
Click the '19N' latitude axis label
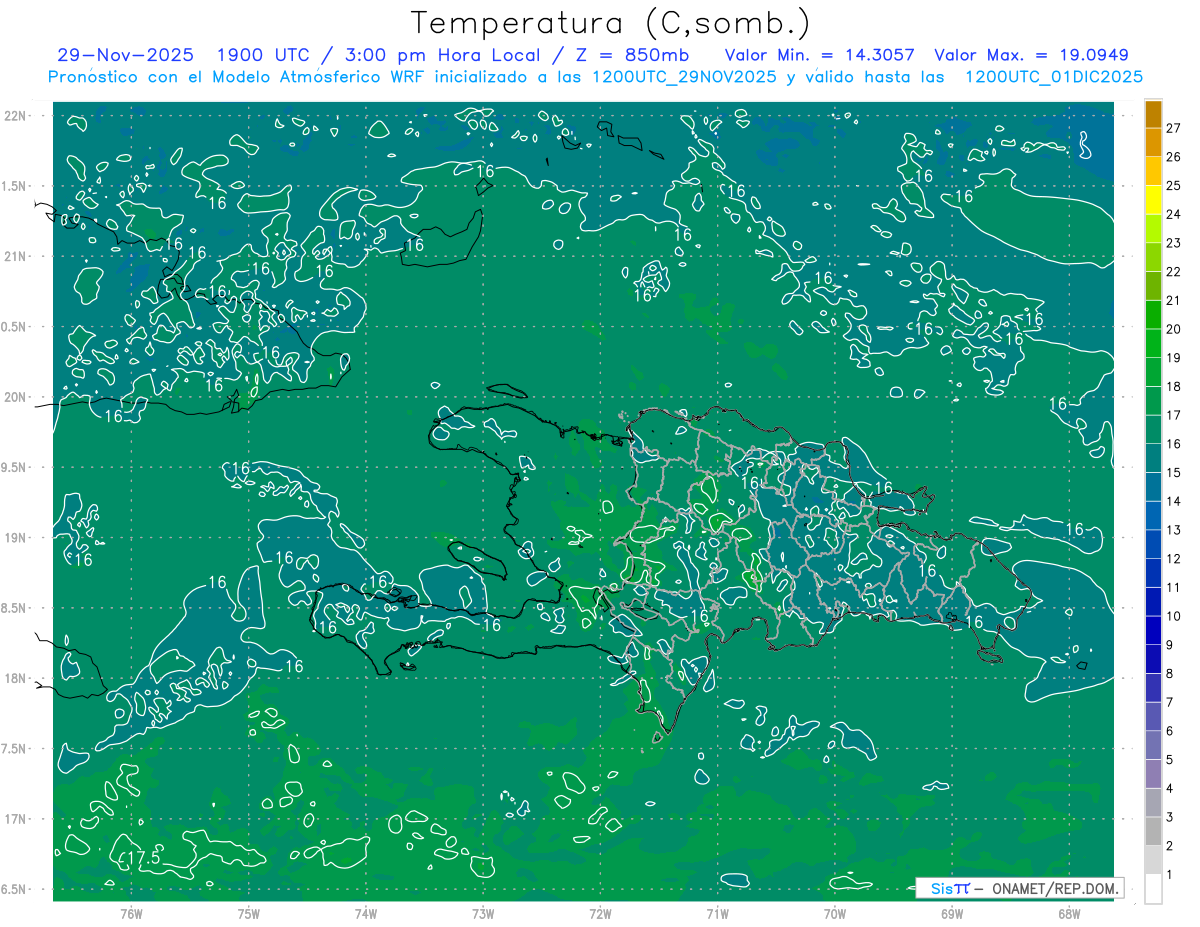[x=14, y=537]
